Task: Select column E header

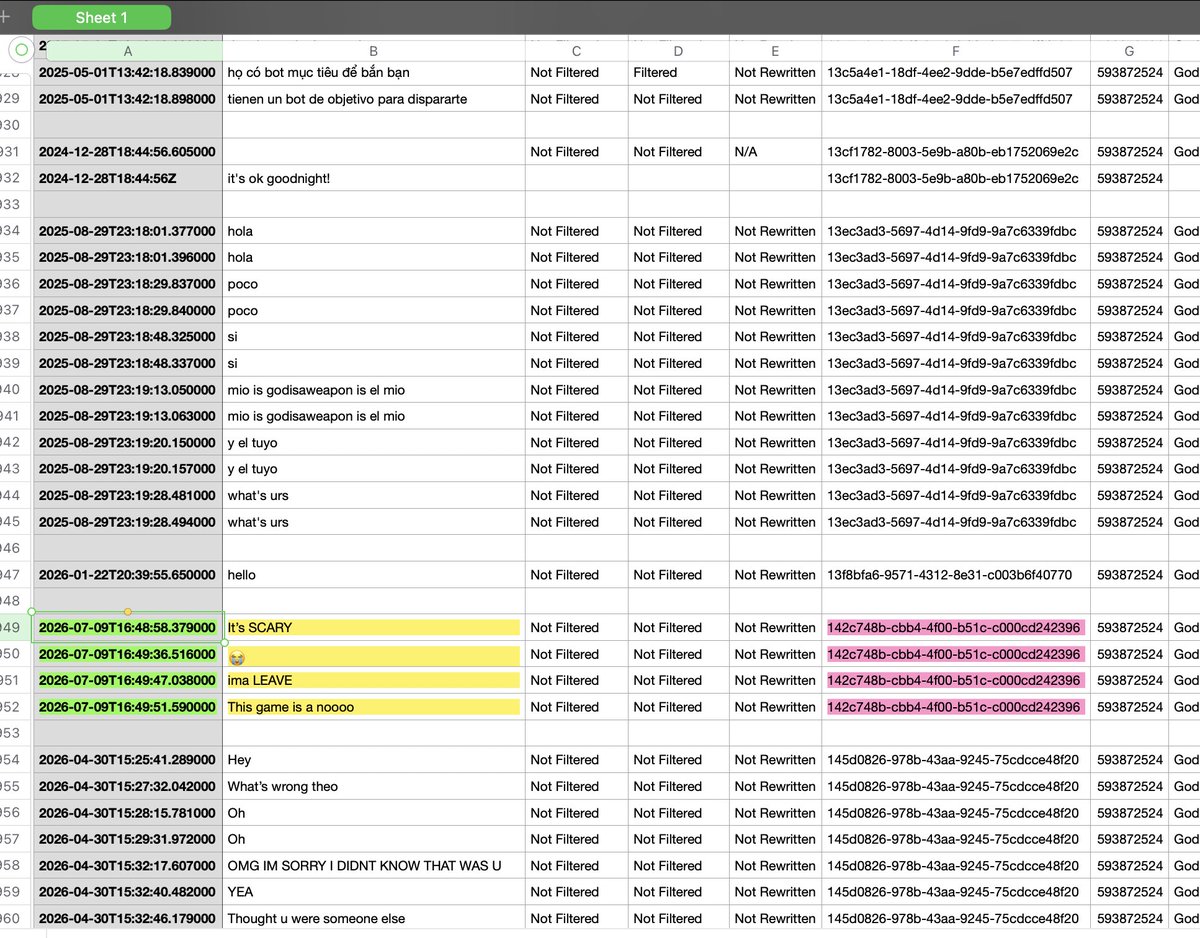Action: click(x=776, y=51)
